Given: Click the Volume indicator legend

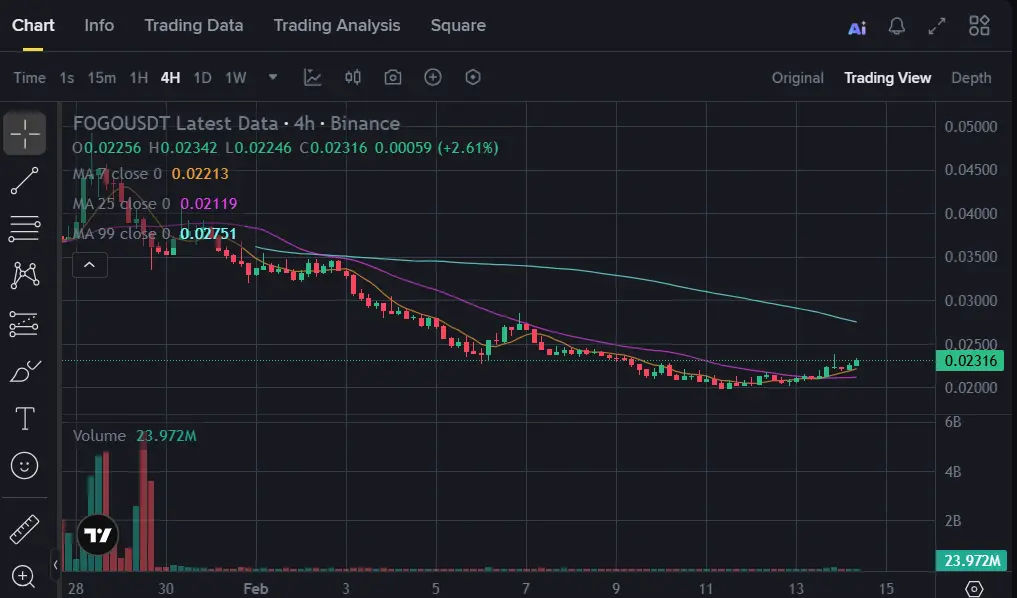Looking at the screenshot, I should click(x=134, y=436).
